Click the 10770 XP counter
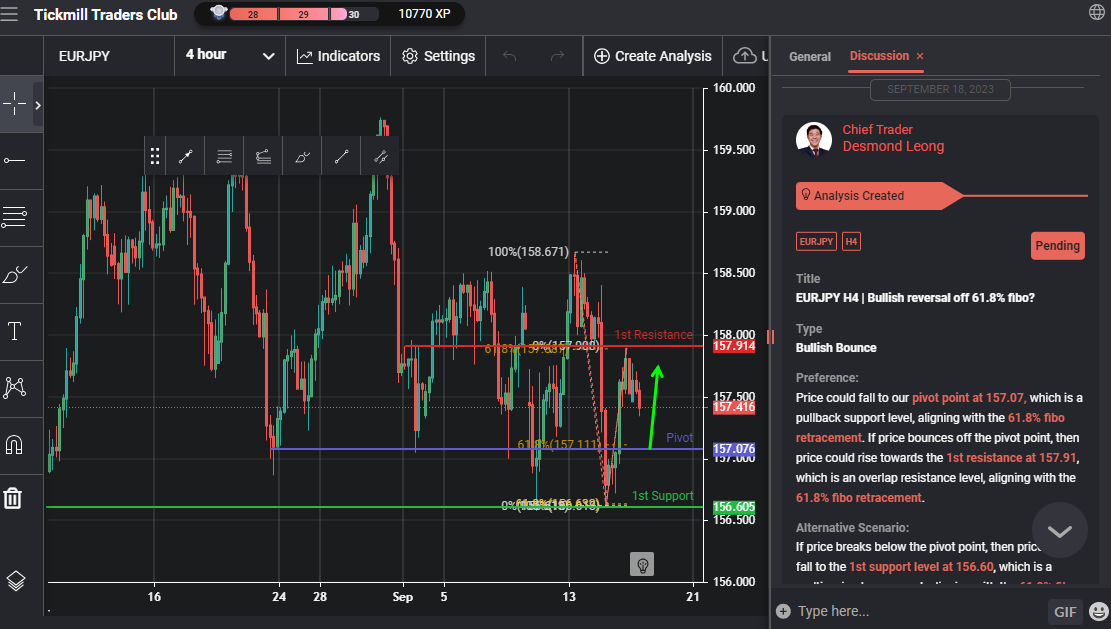The width and height of the screenshot is (1111, 629). point(424,13)
